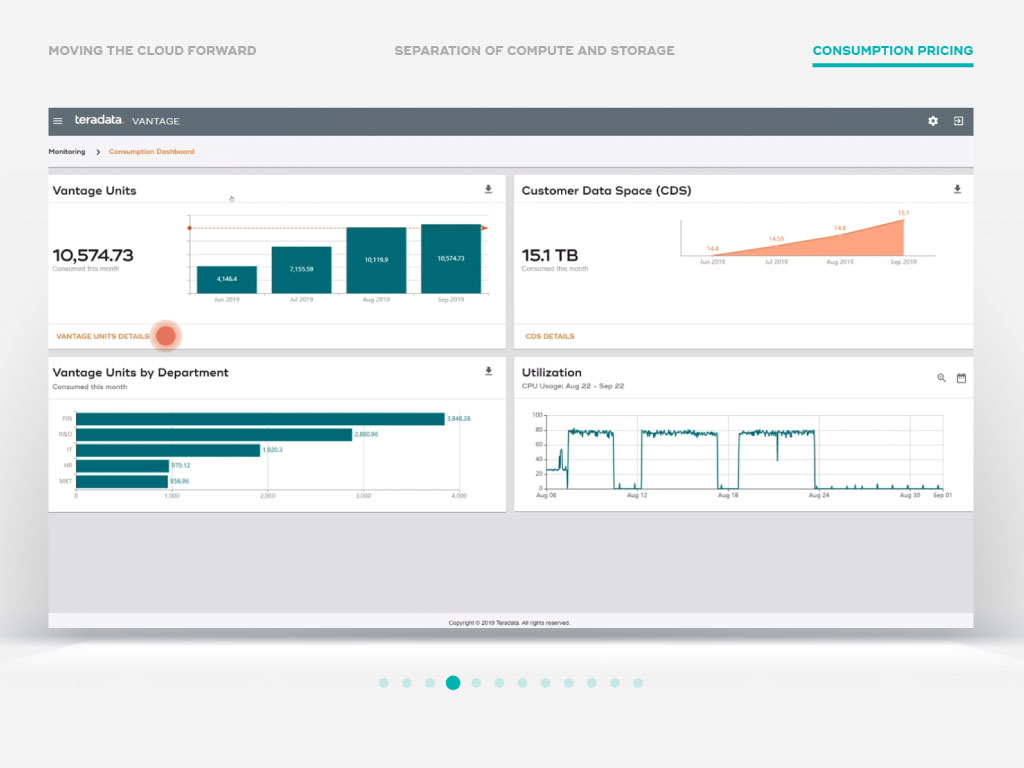
Task: Open the settings gear icon
Action: click(x=932, y=120)
